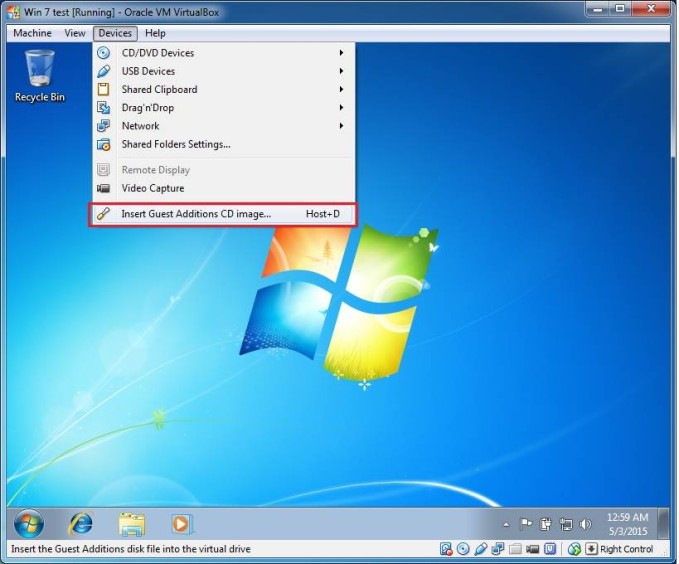Open the Action Center flag icon
The height and width of the screenshot is (564, 679).
526,525
